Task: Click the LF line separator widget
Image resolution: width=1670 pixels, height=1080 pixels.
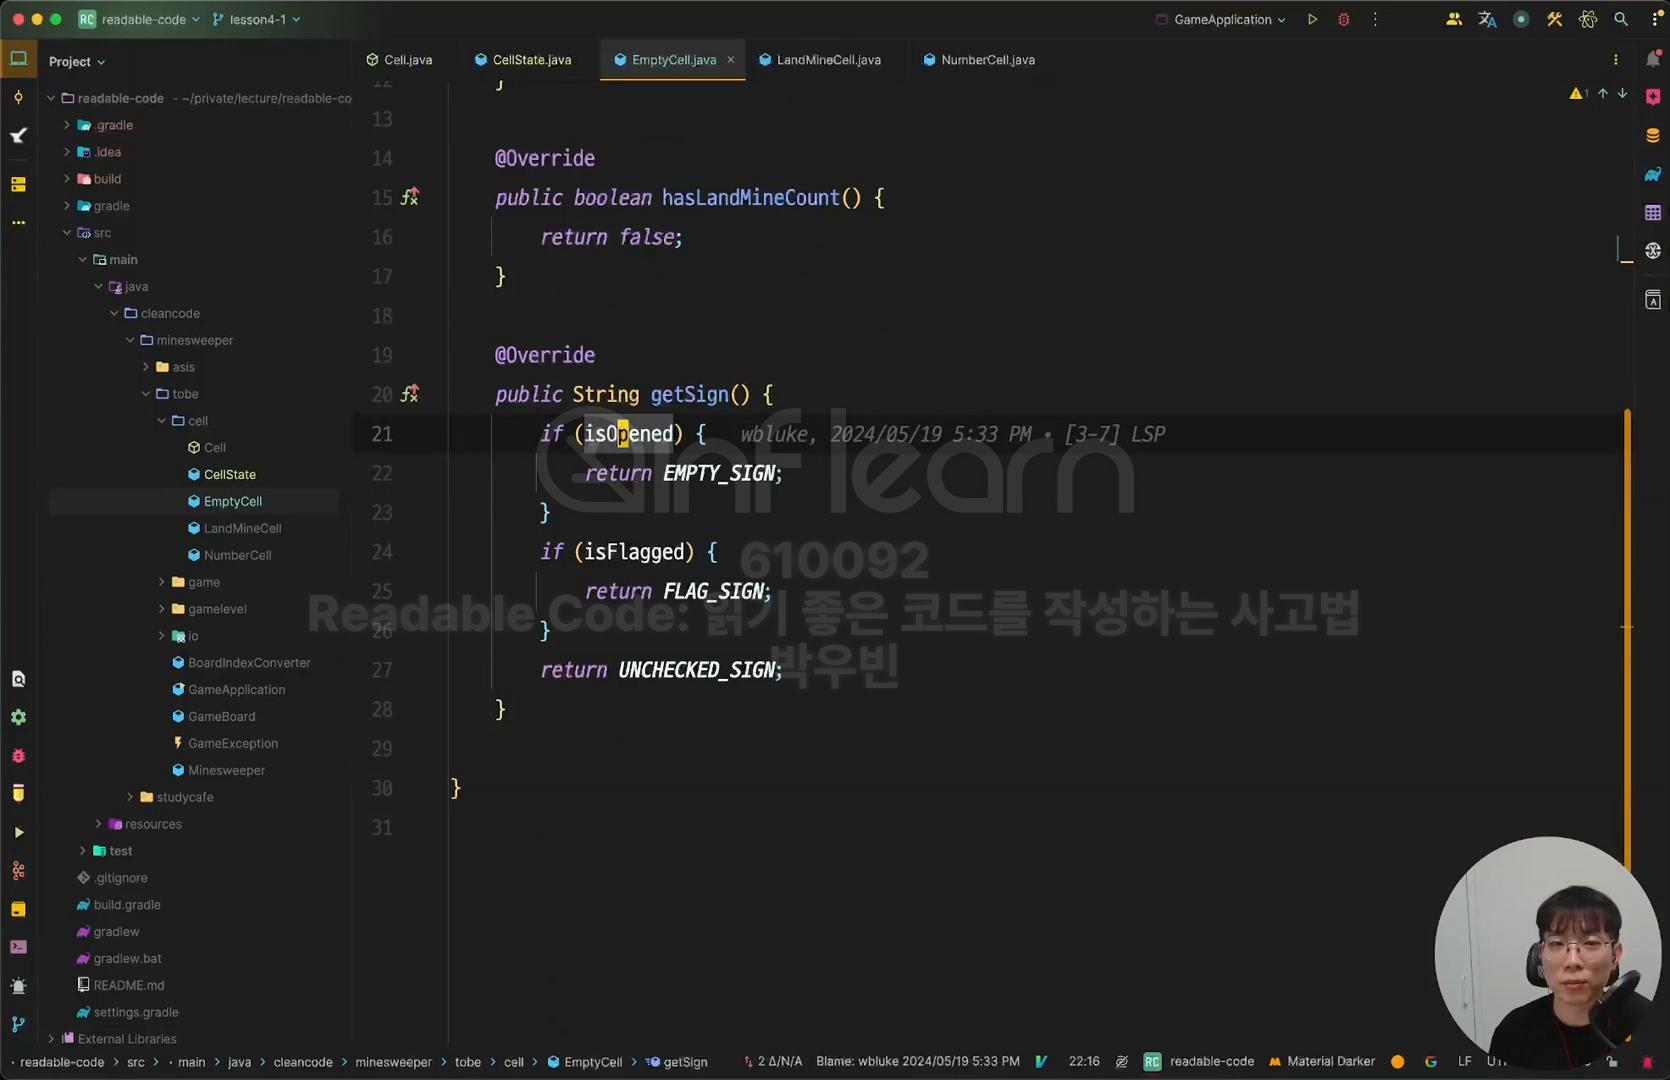Action: (1464, 1061)
